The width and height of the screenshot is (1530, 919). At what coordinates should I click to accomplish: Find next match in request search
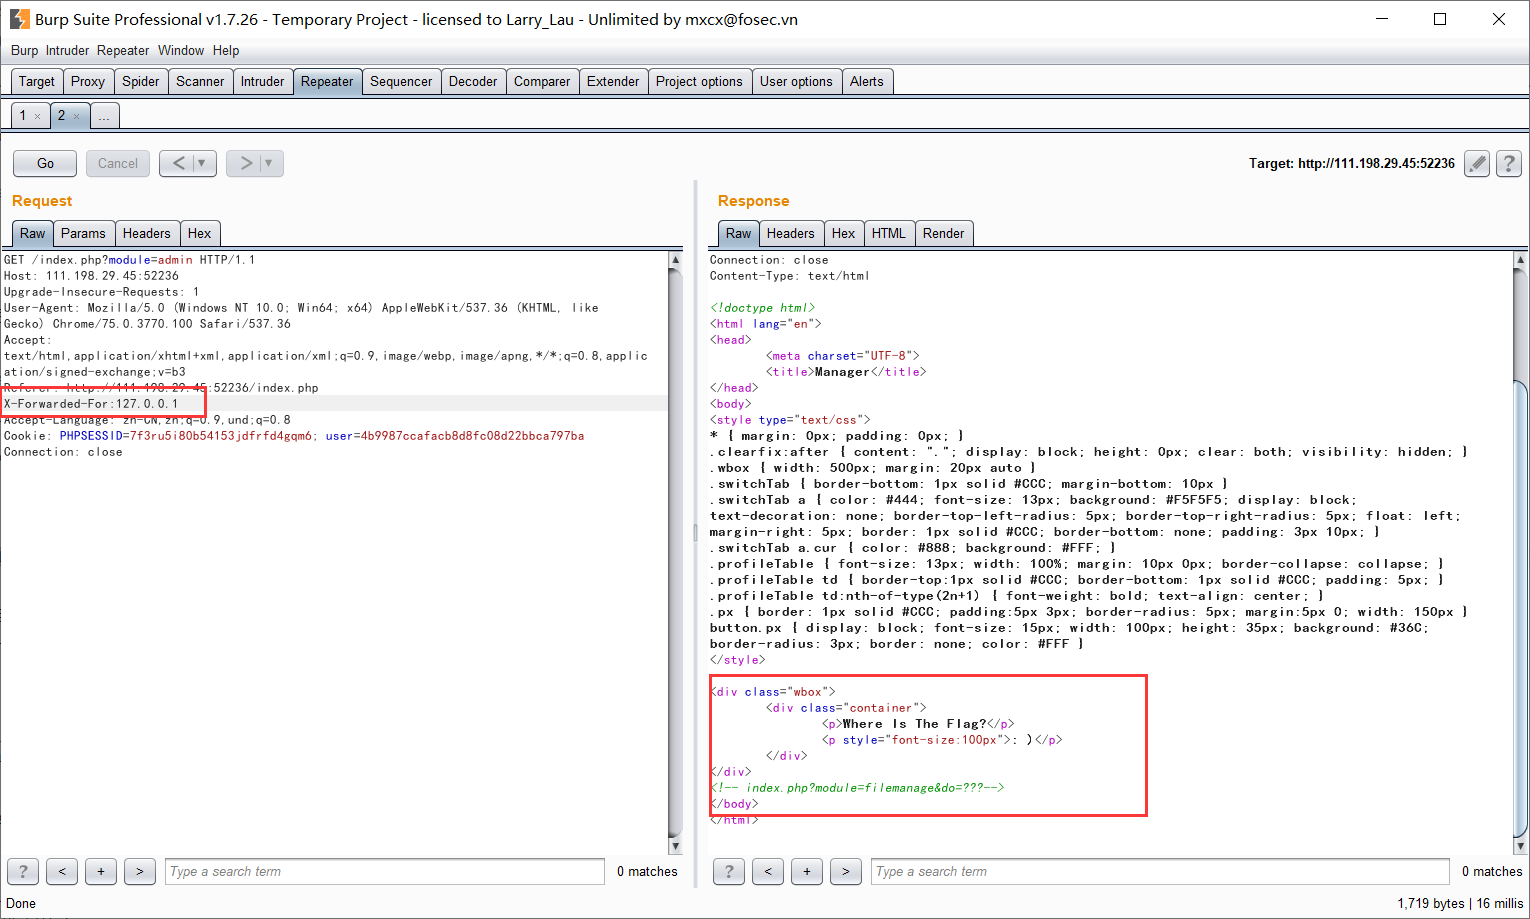140,871
